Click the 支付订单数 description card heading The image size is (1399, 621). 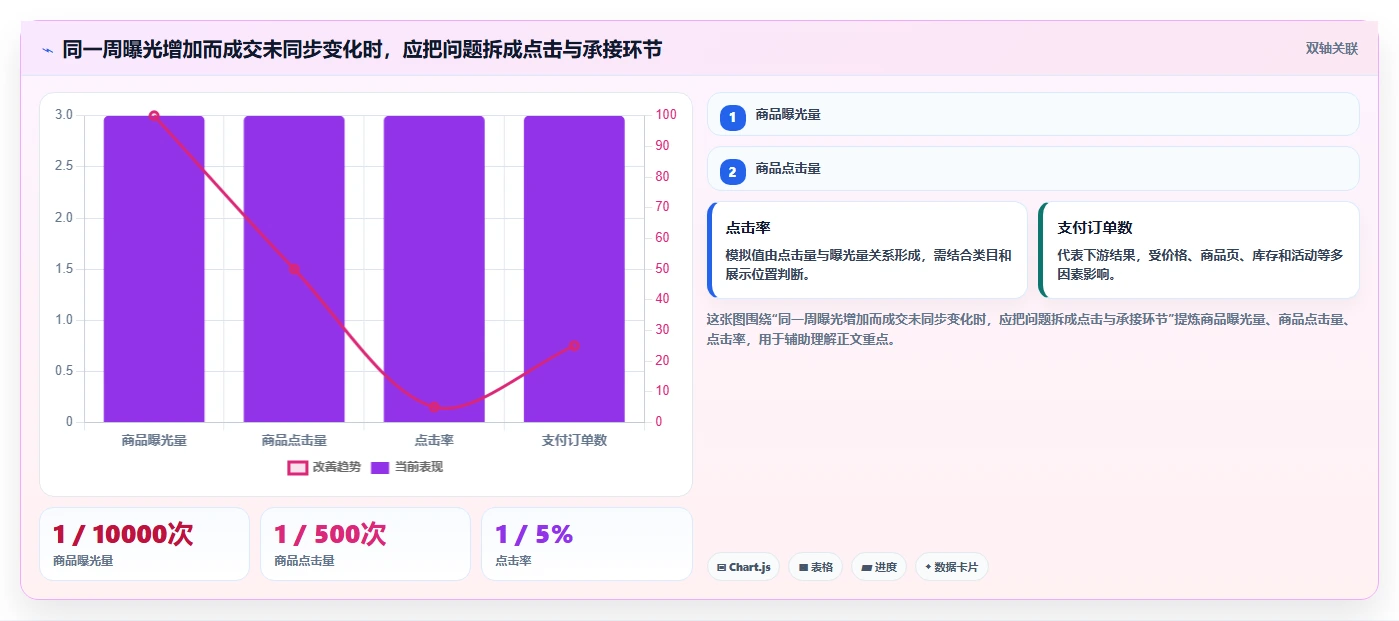tap(1095, 228)
